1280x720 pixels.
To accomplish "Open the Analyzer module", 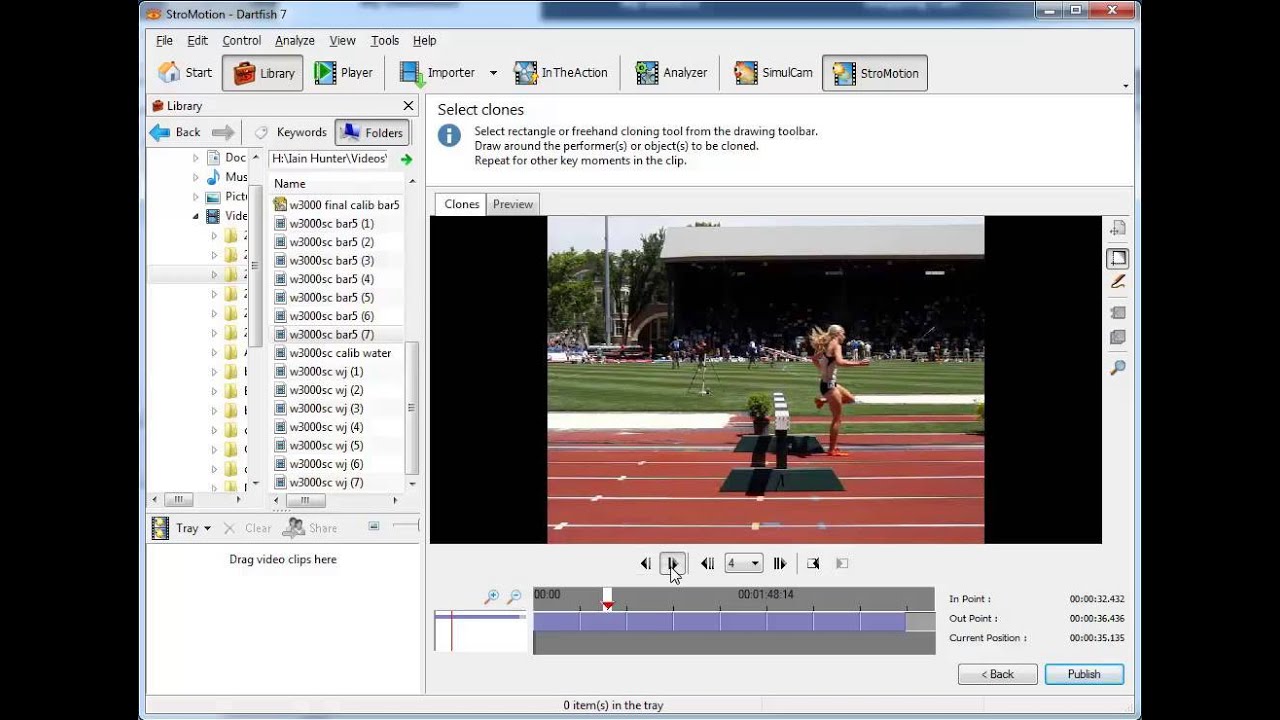I will coord(672,73).
